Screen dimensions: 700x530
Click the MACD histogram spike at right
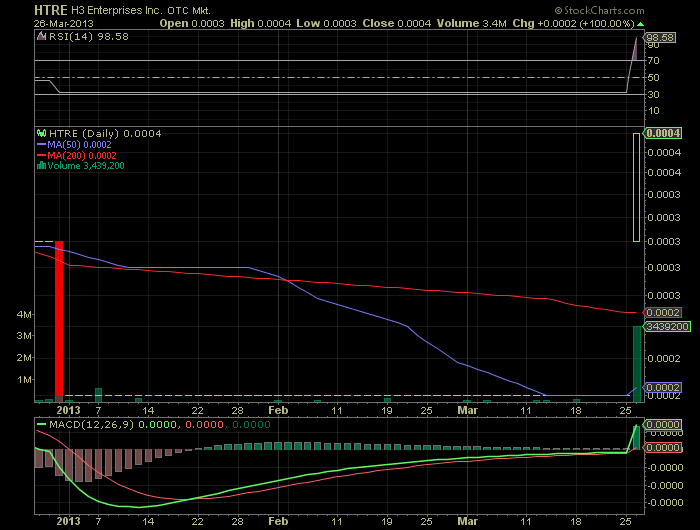tap(637, 438)
